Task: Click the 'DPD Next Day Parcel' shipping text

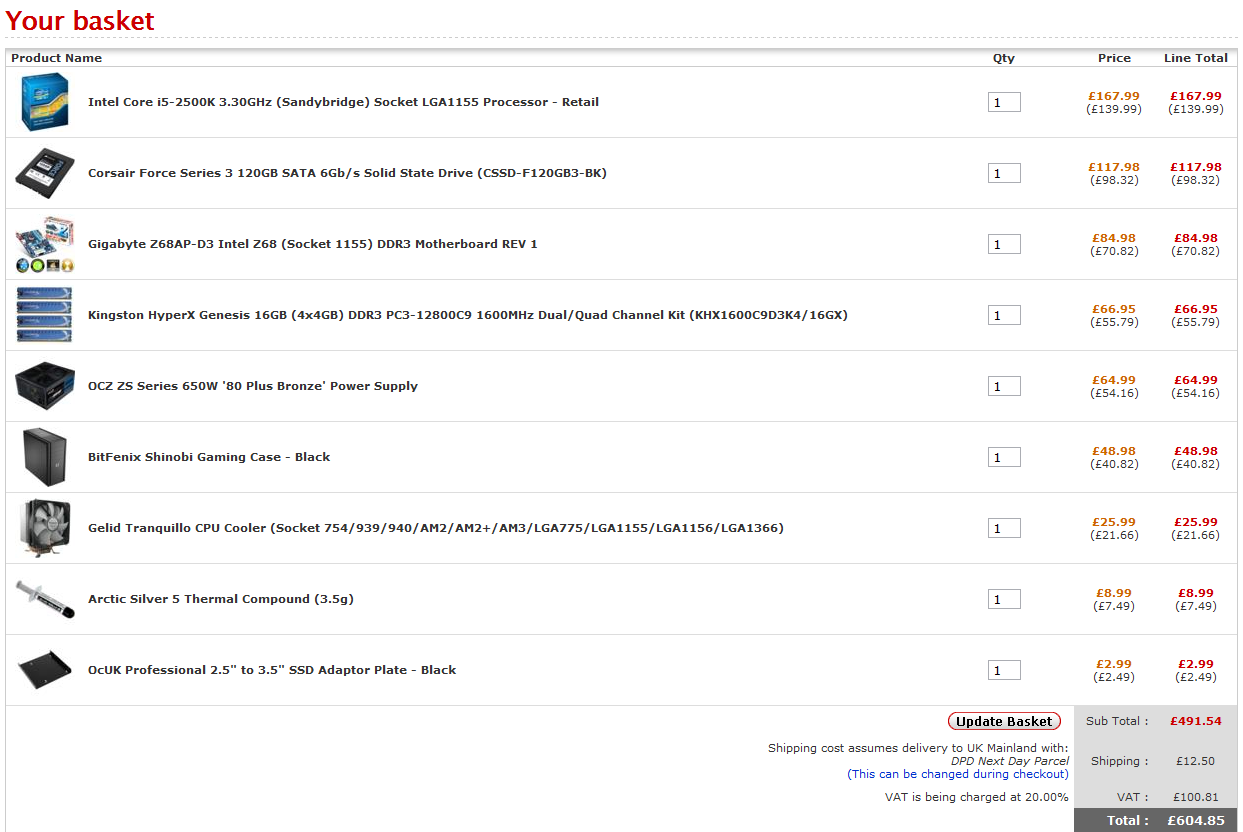Action: tap(1010, 761)
